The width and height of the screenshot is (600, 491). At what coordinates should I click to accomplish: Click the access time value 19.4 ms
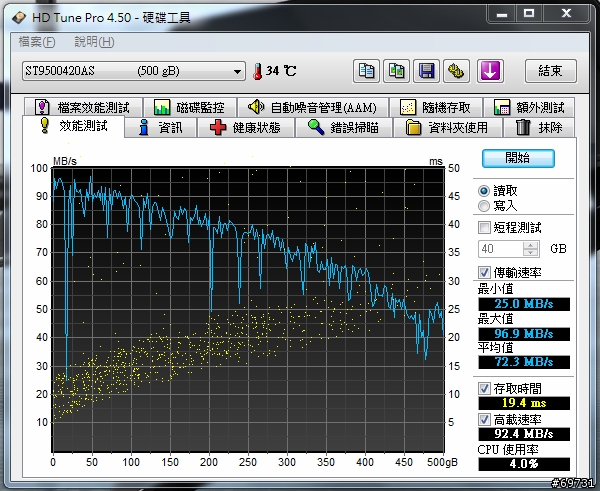(x=524, y=403)
